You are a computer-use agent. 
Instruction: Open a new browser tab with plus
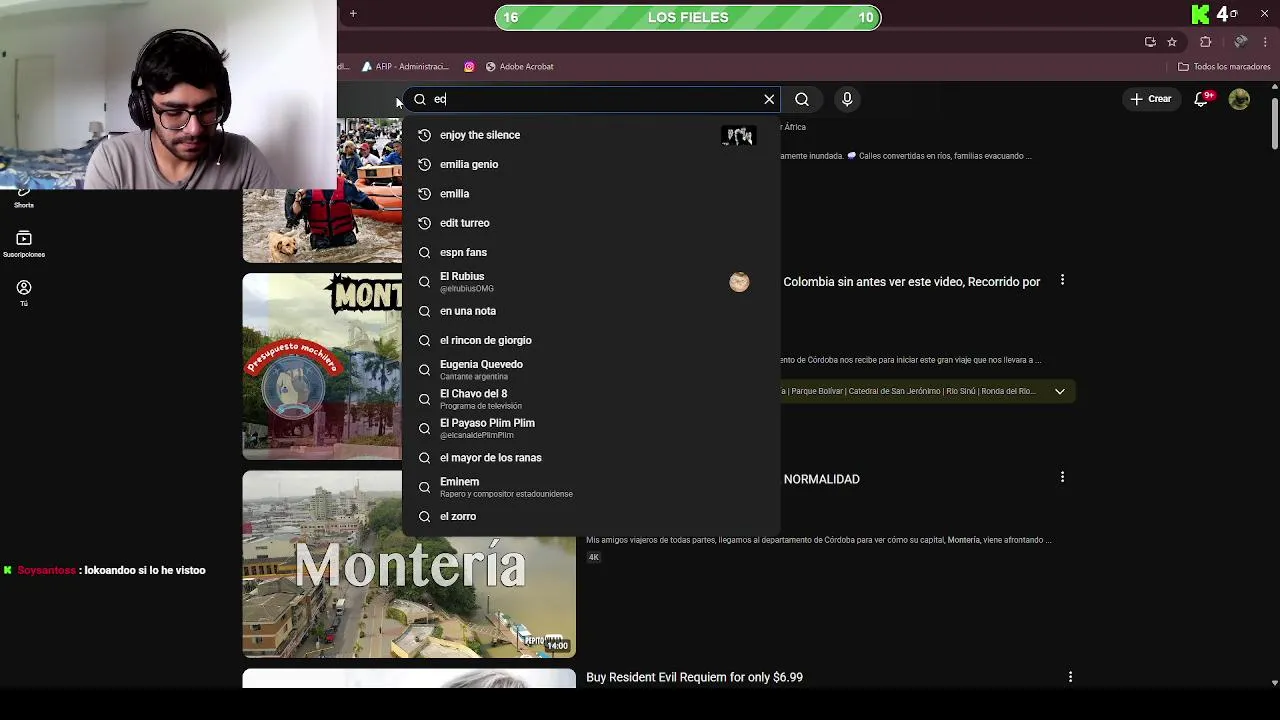[x=353, y=14]
